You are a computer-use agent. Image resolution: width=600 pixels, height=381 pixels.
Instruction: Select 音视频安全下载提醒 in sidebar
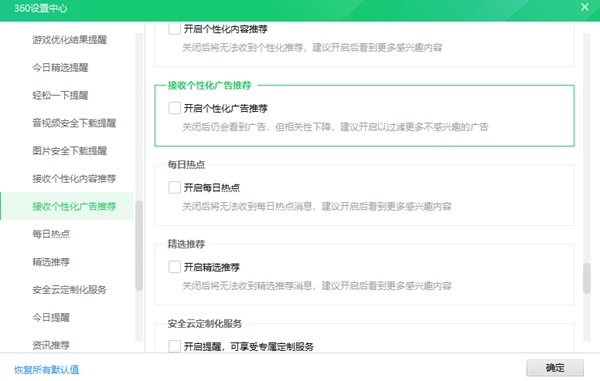point(74,123)
